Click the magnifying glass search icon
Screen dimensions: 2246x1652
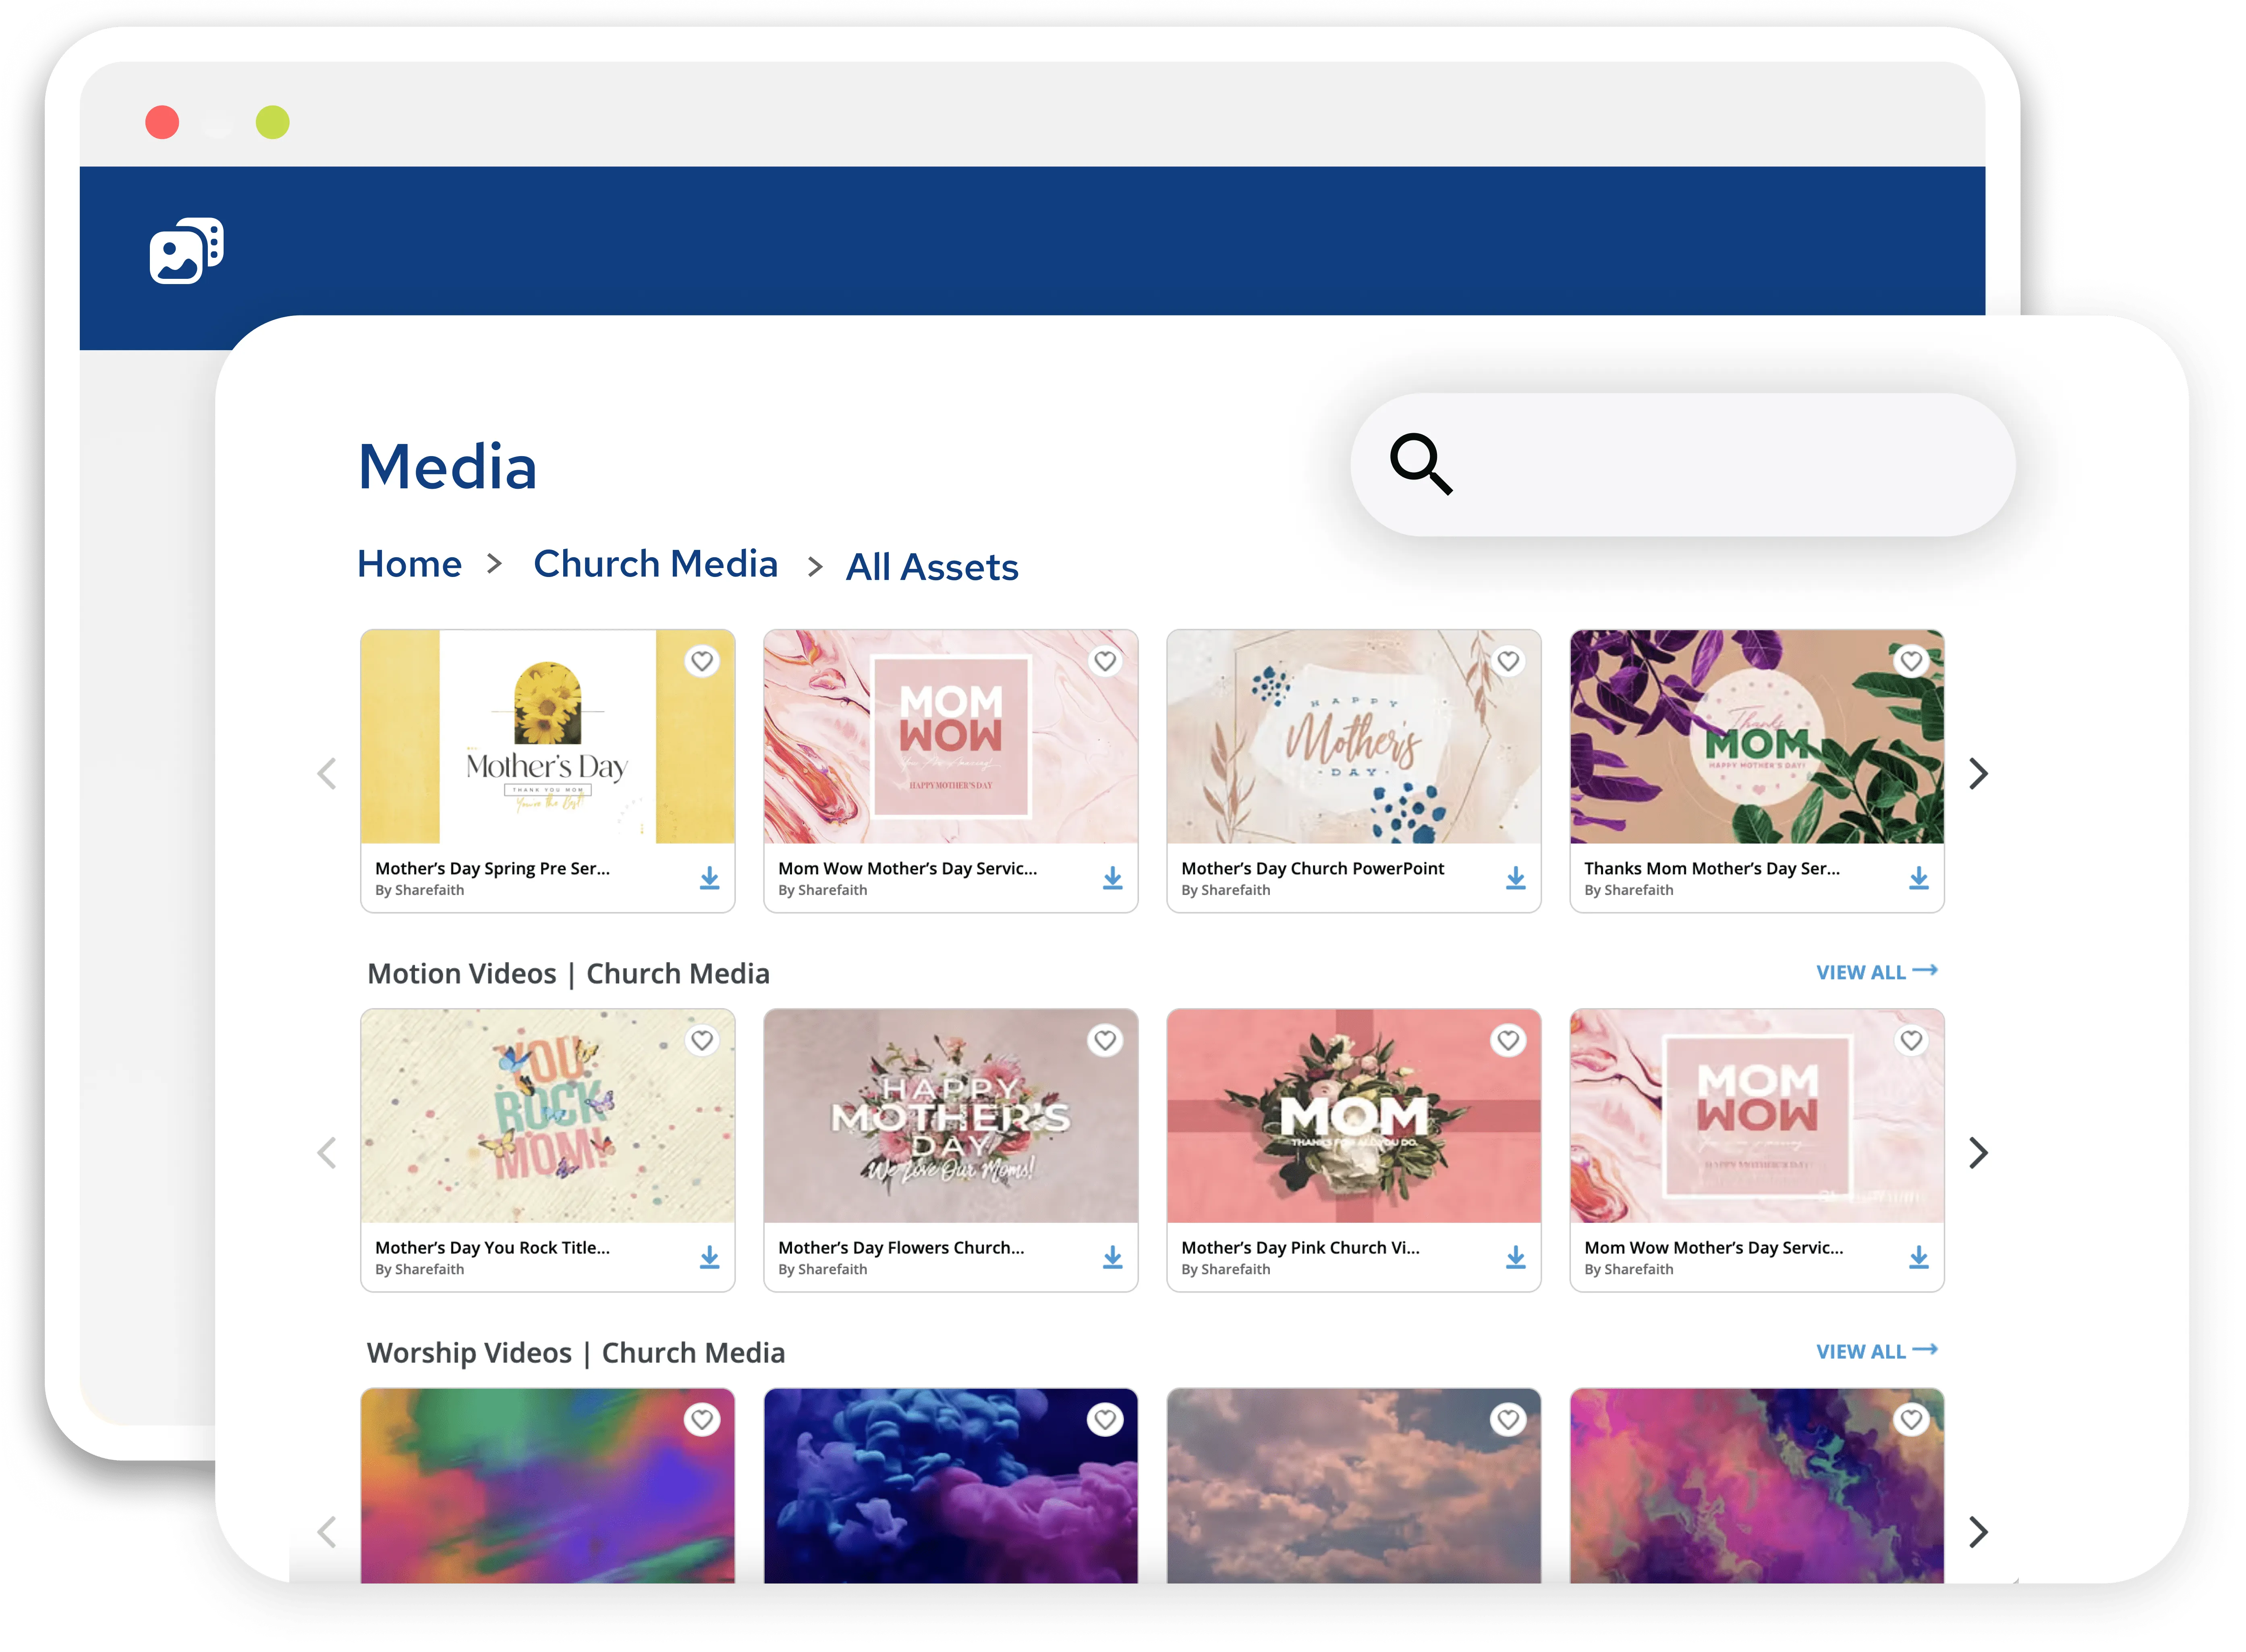coord(1421,464)
